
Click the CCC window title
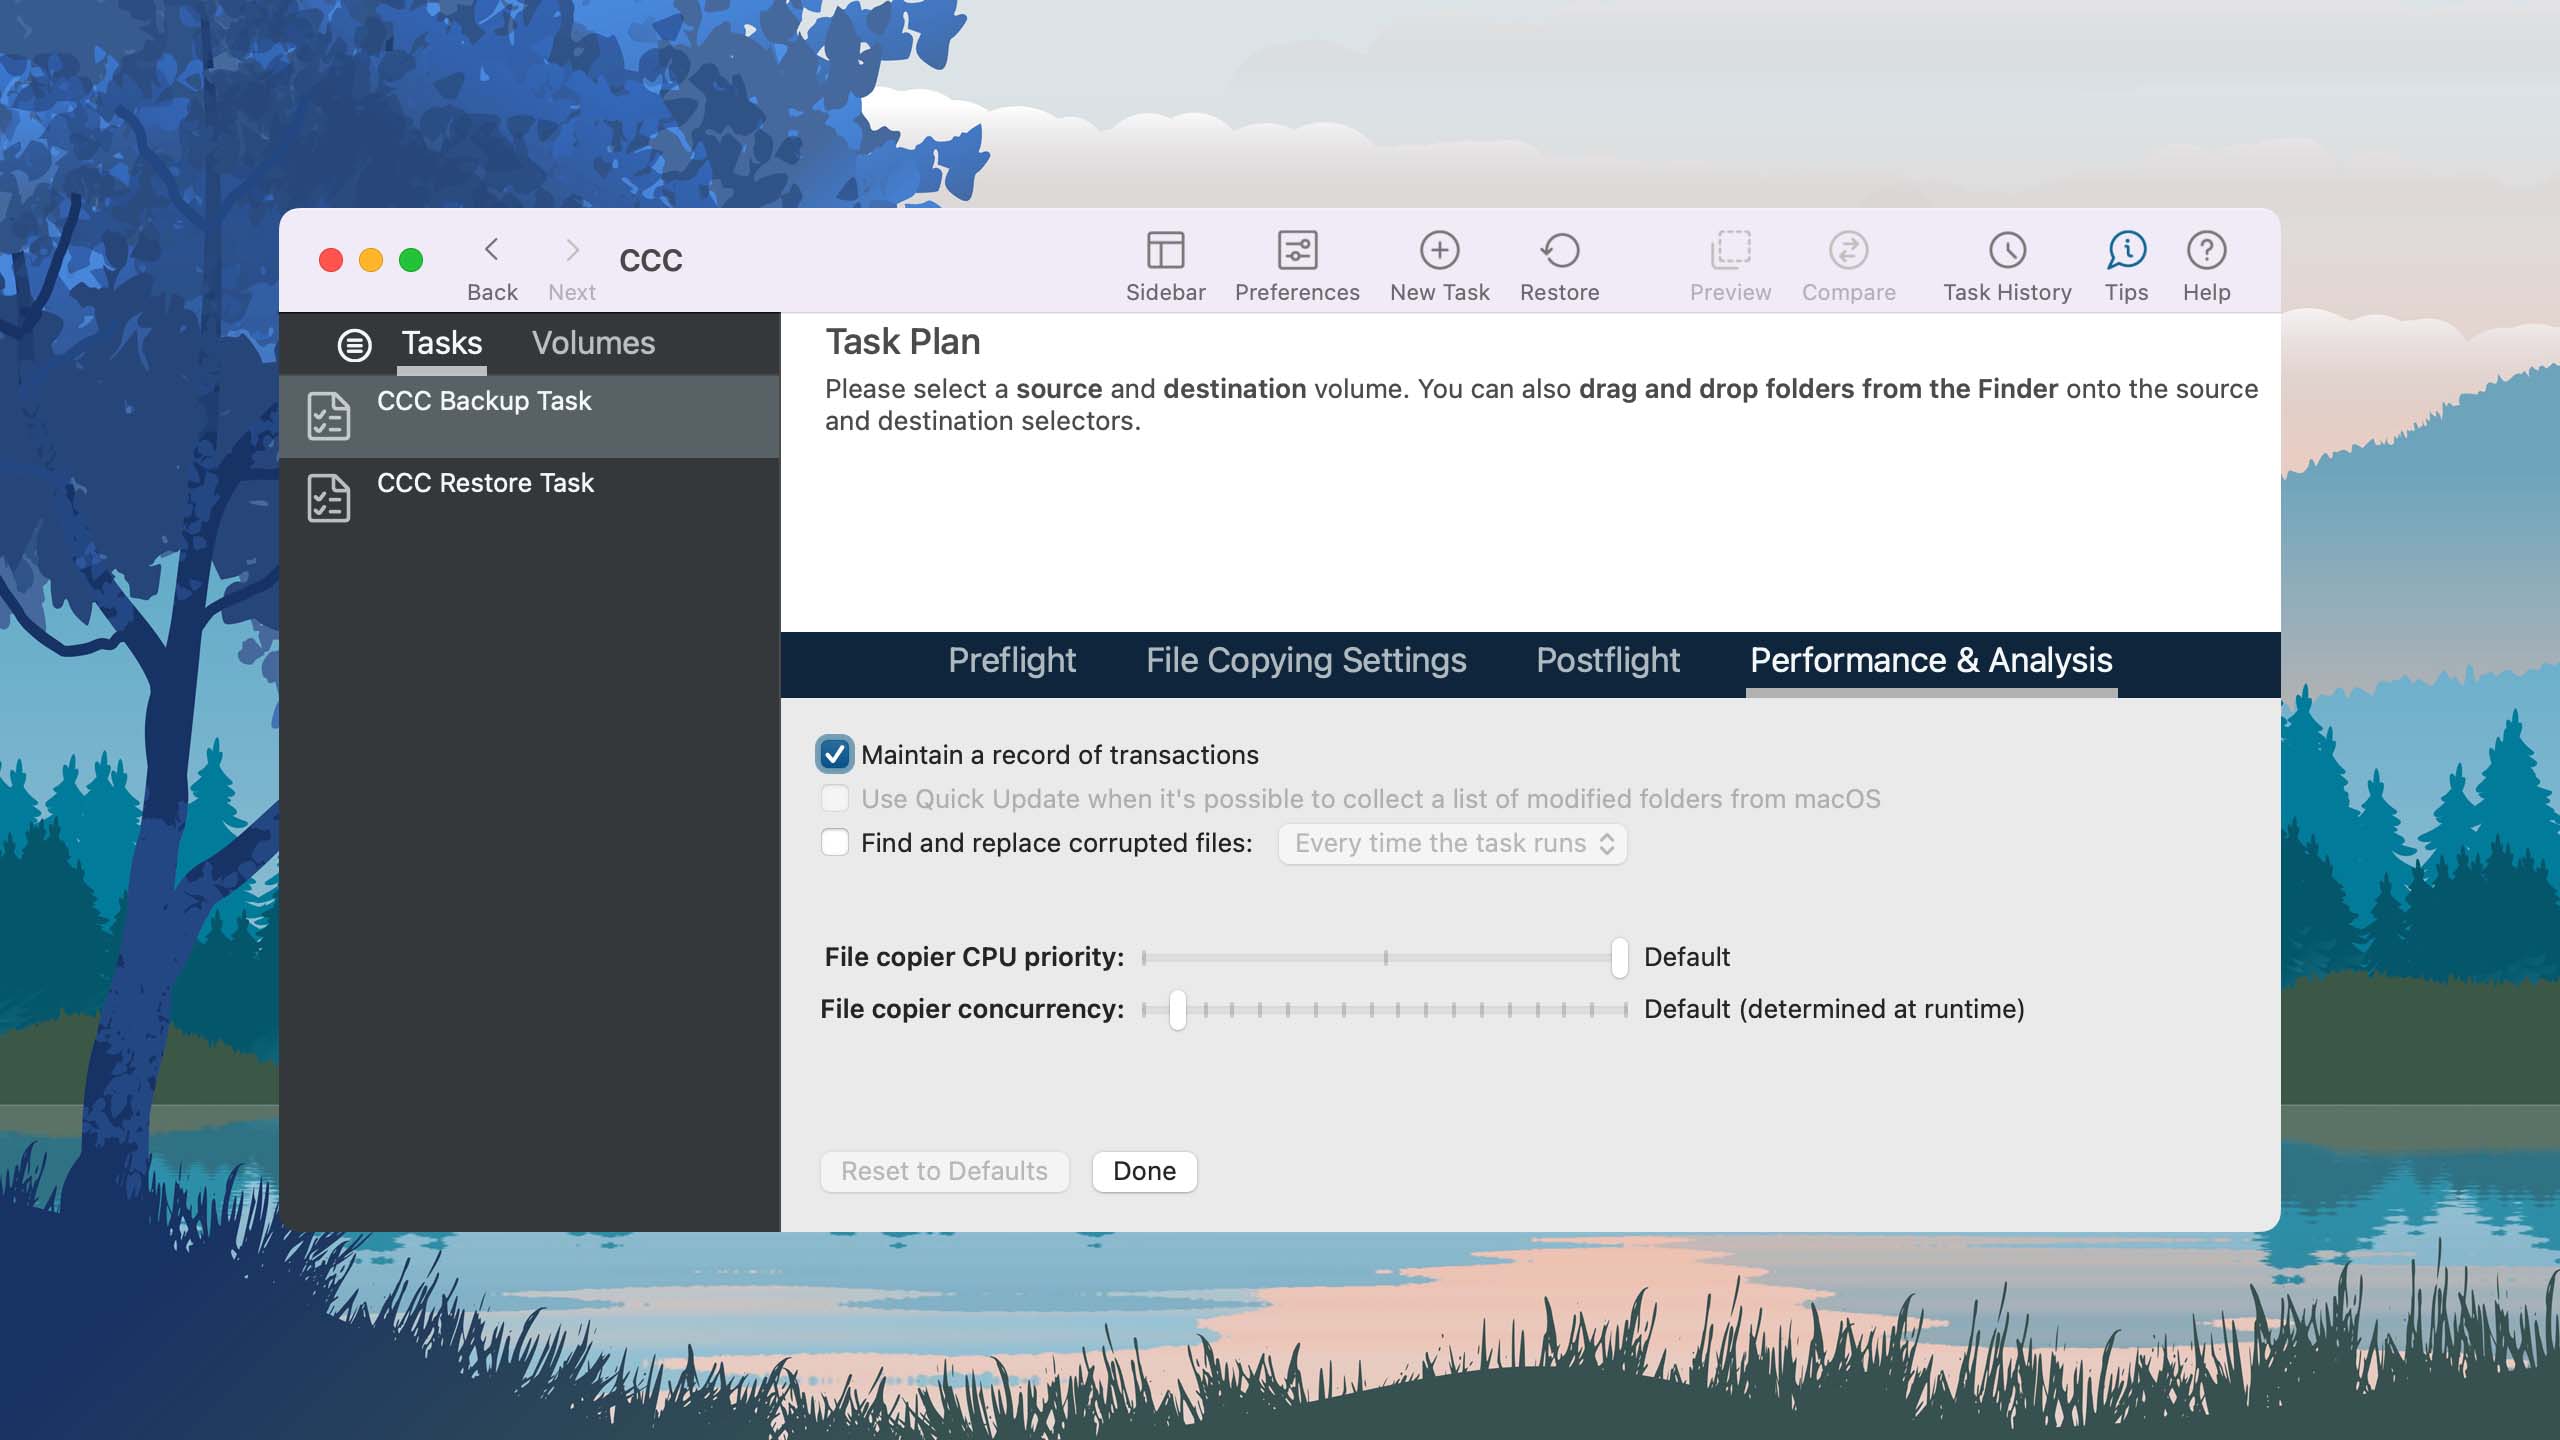(x=651, y=260)
